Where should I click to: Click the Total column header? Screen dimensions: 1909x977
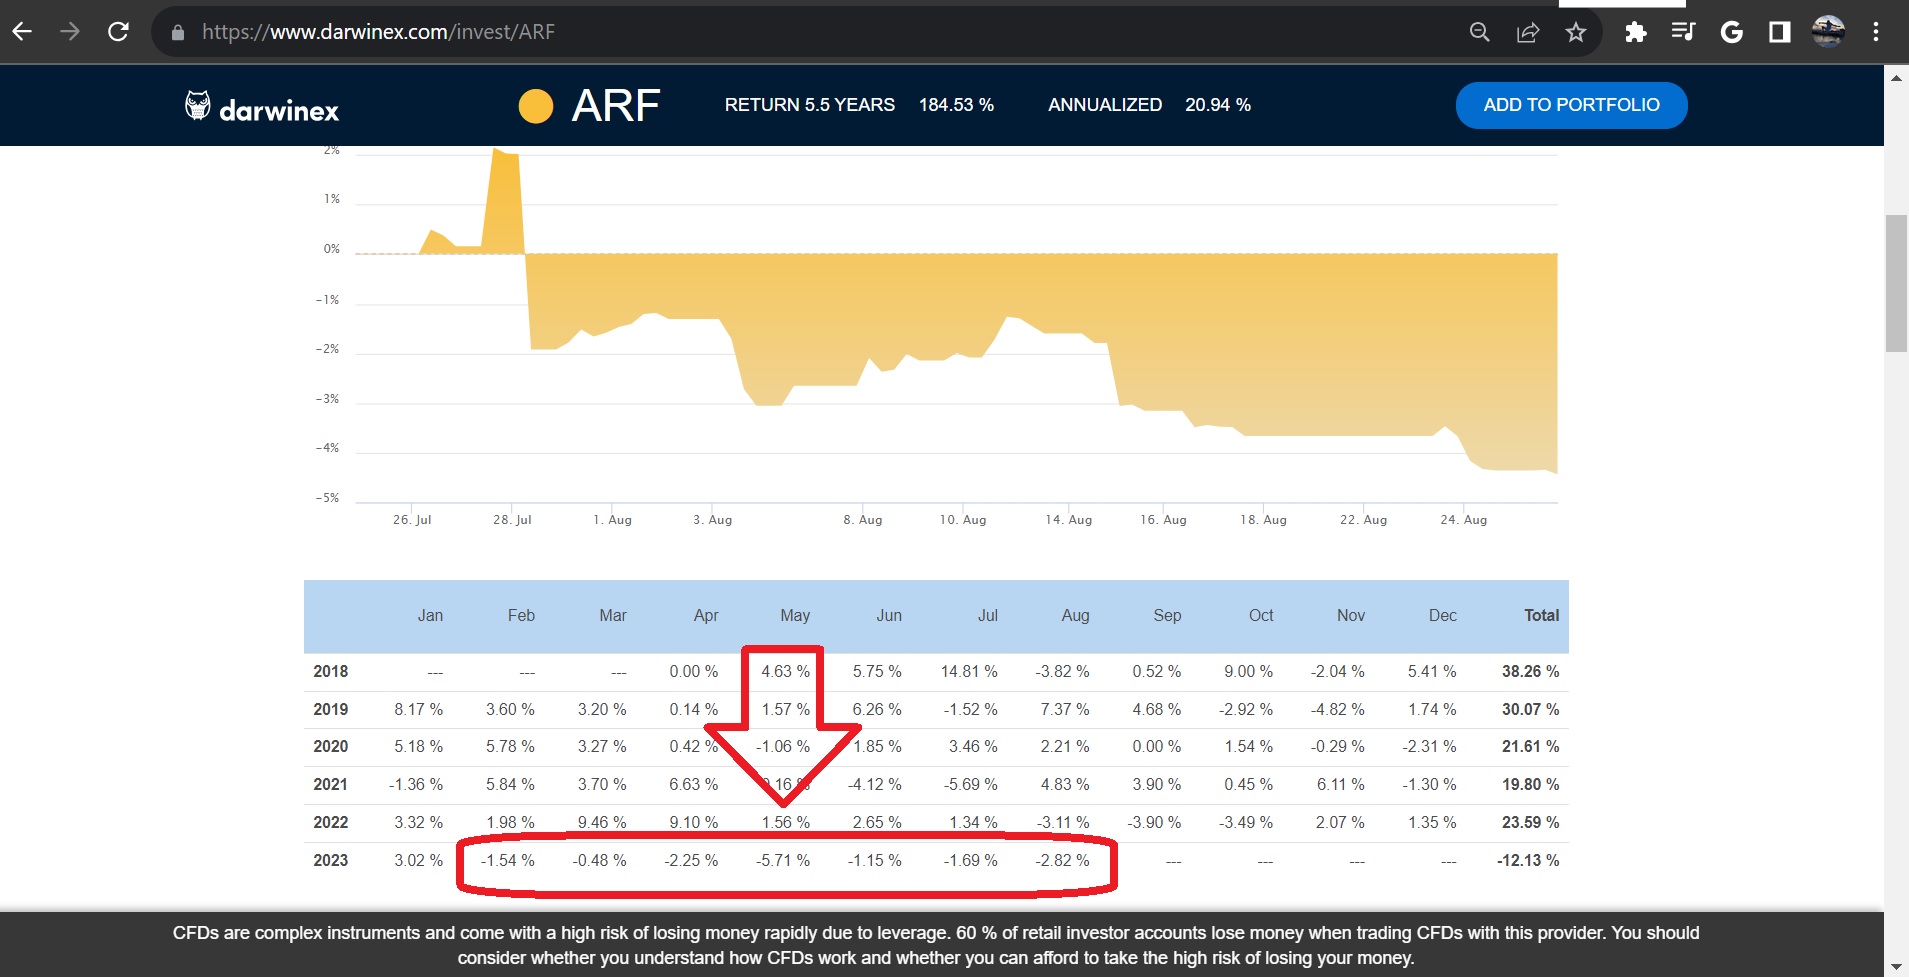coord(1541,616)
